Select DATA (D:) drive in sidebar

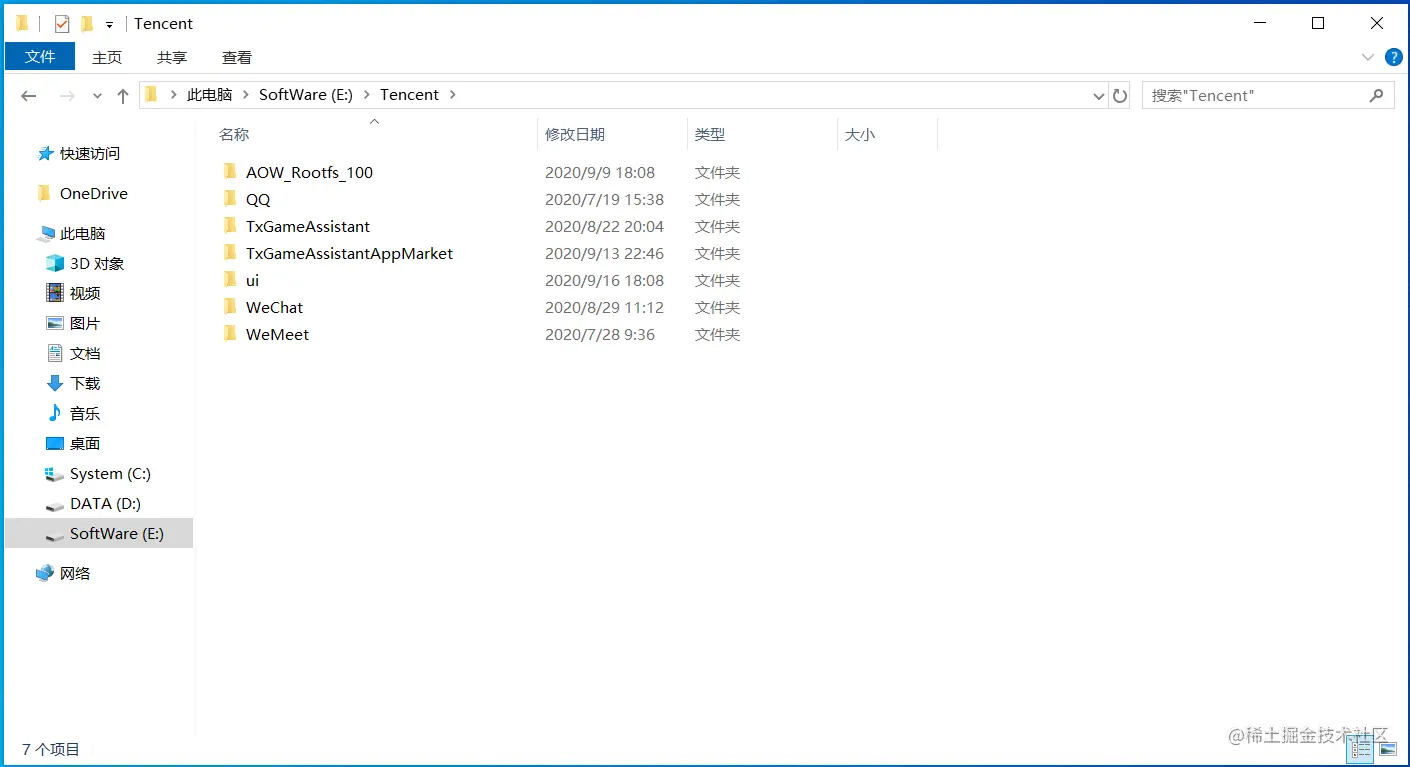(x=105, y=503)
